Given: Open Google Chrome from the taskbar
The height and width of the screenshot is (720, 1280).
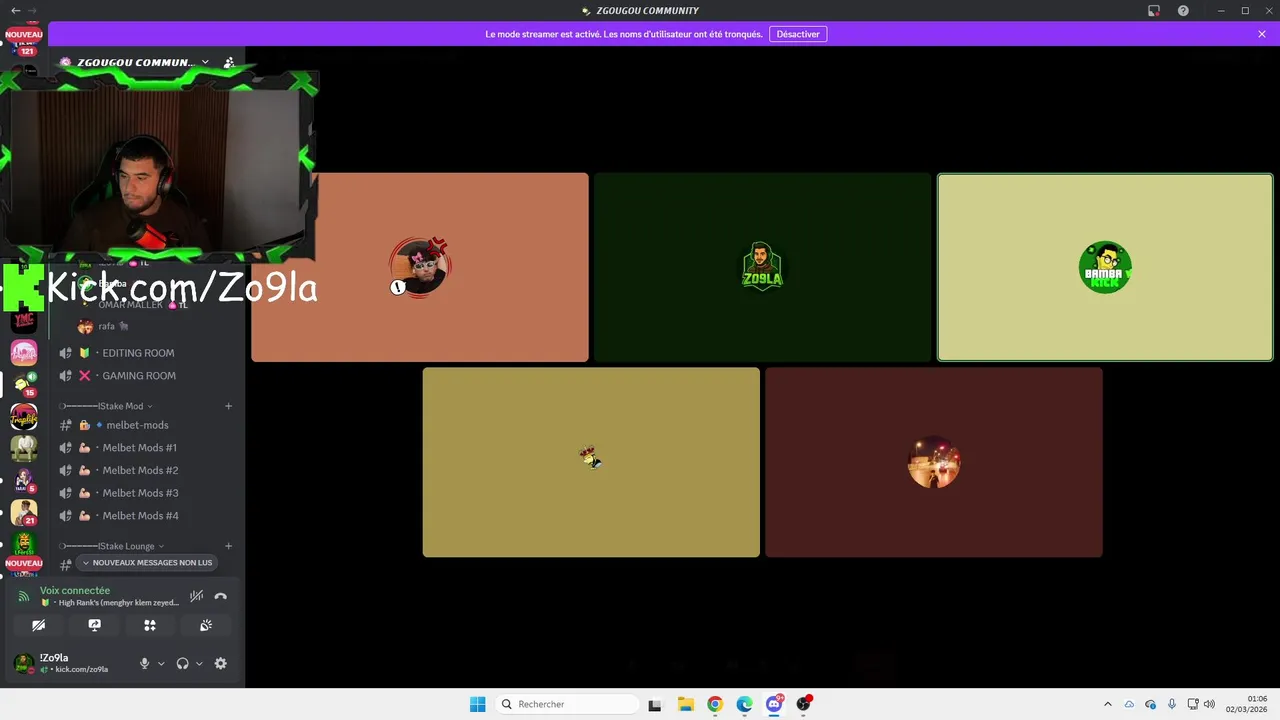Looking at the screenshot, I should (x=715, y=704).
